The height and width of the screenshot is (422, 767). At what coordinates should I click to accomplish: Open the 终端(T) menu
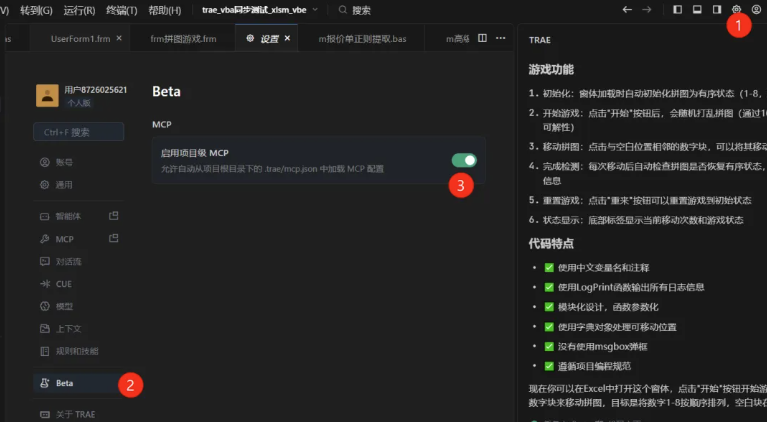pyautogui.click(x=122, y=10)
